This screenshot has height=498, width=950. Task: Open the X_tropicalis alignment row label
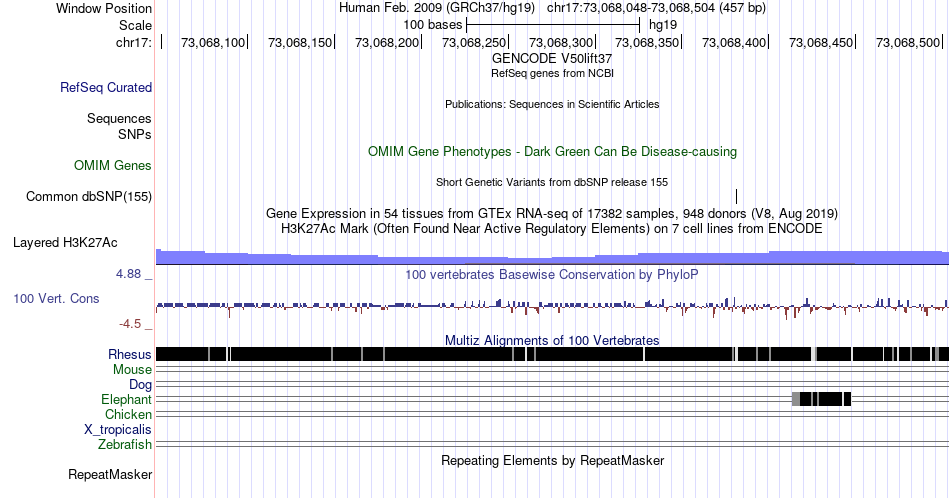coord(118,430)
